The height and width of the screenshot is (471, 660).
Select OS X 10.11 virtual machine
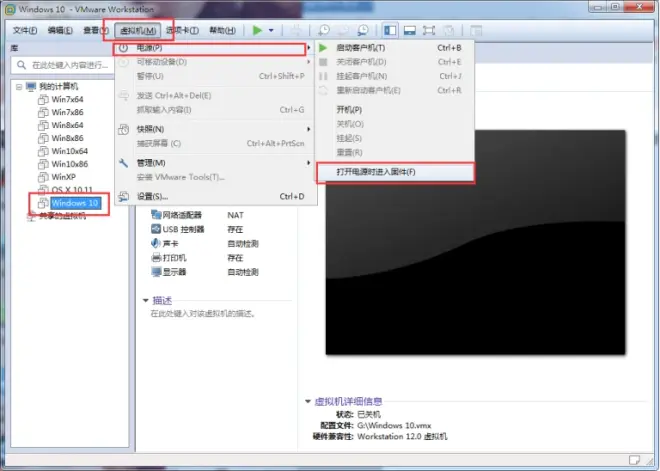point(72,190)
